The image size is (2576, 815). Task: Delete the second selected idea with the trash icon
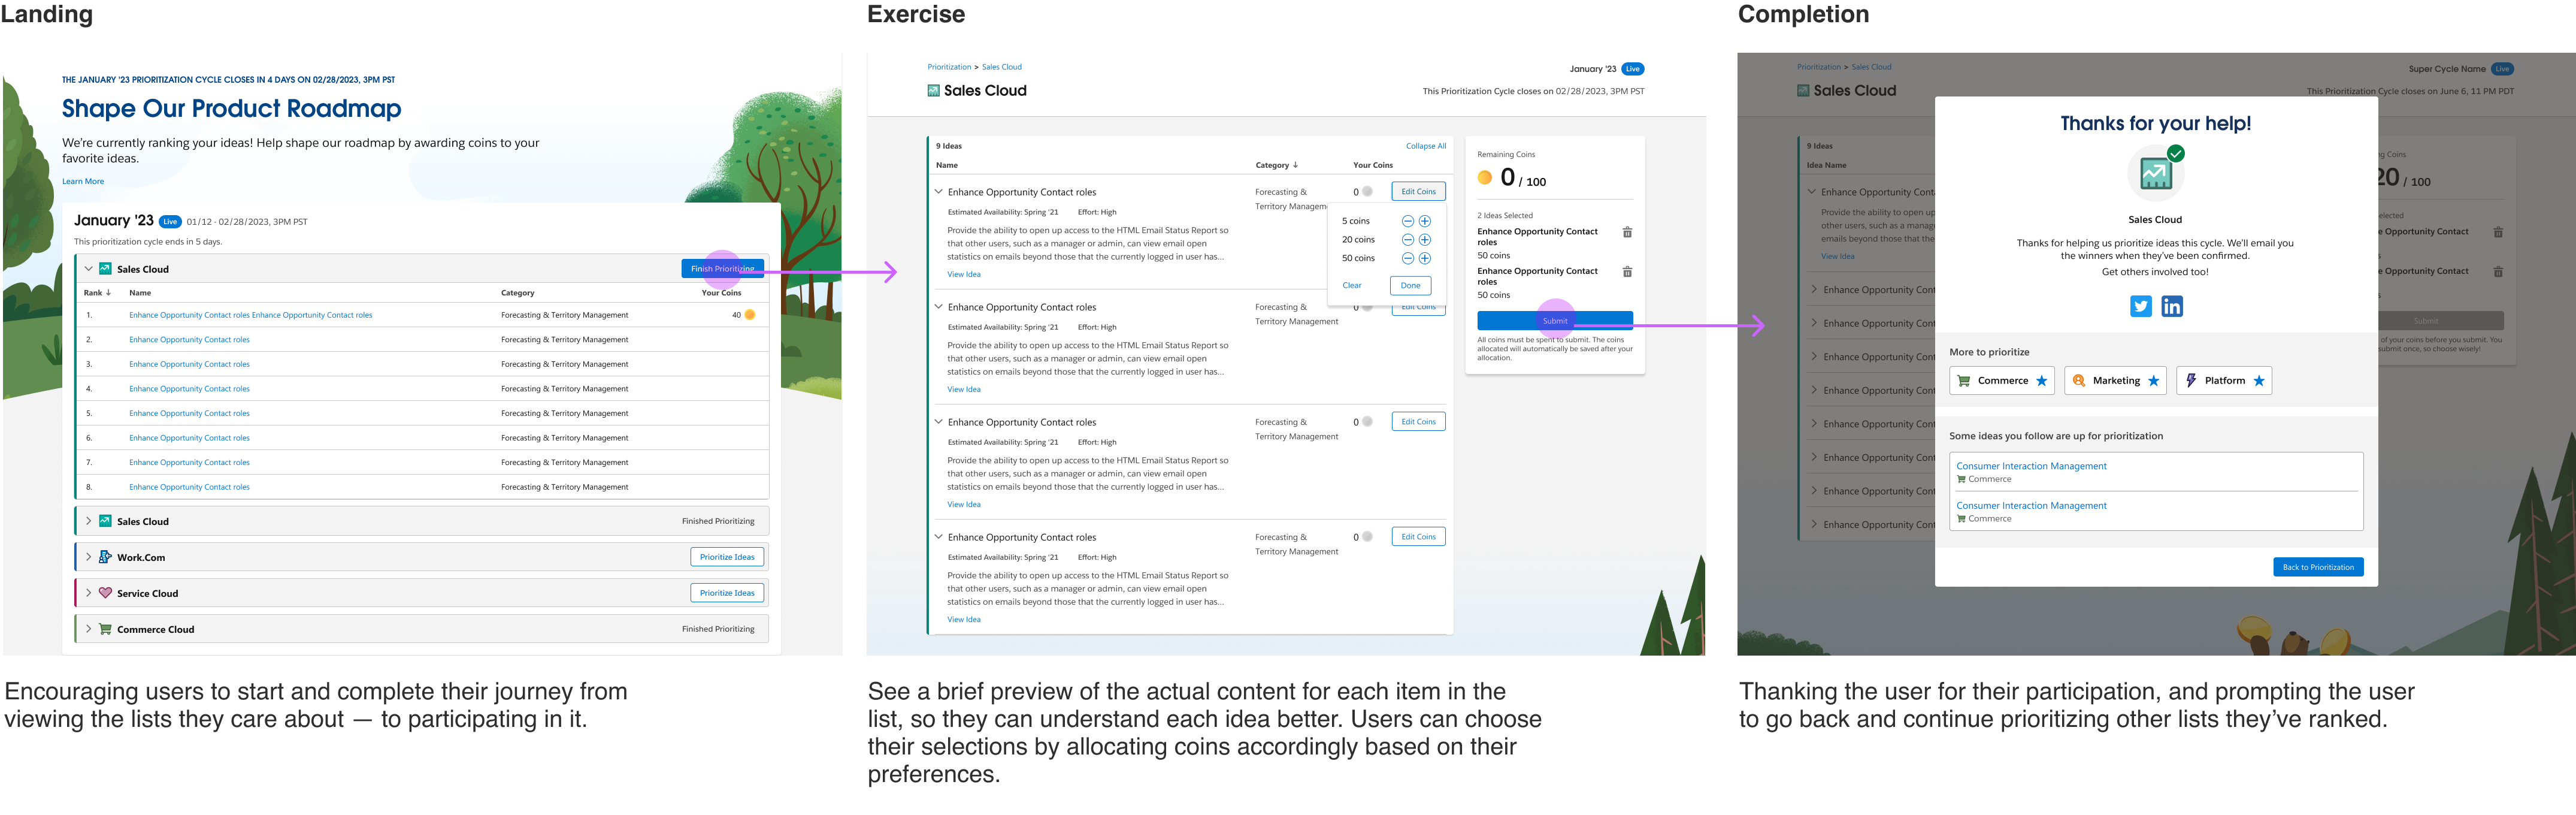point(1627,272)
